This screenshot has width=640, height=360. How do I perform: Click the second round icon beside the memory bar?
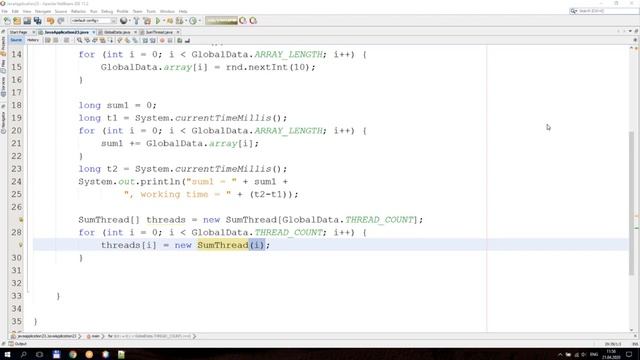coord(253,20)
